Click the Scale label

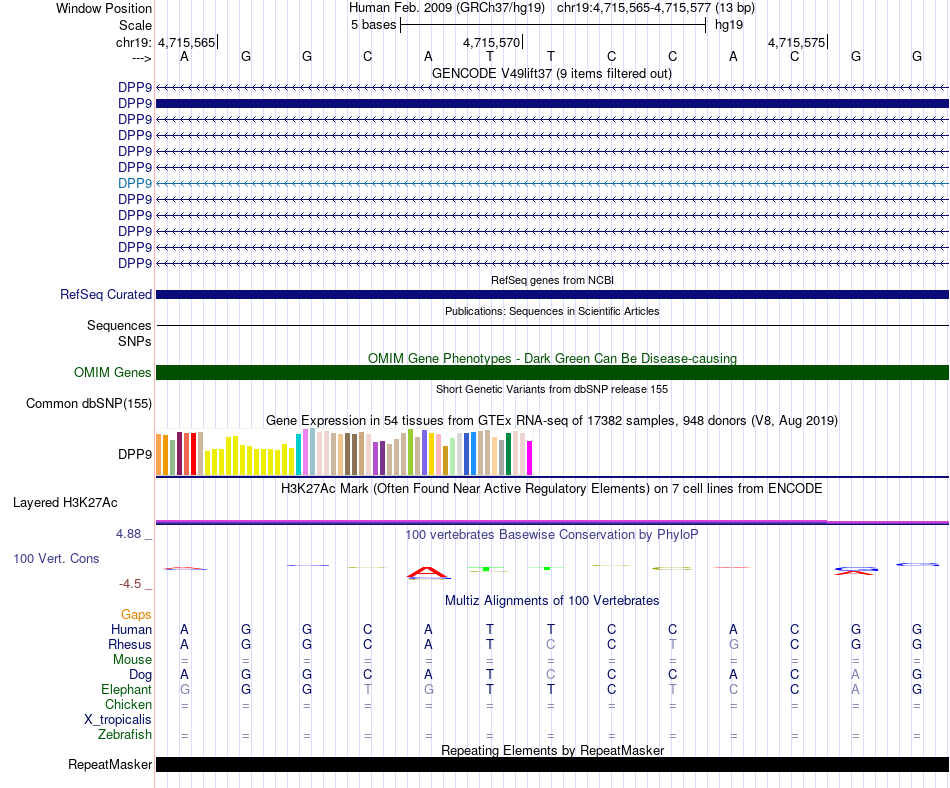(x=135, y=25)
